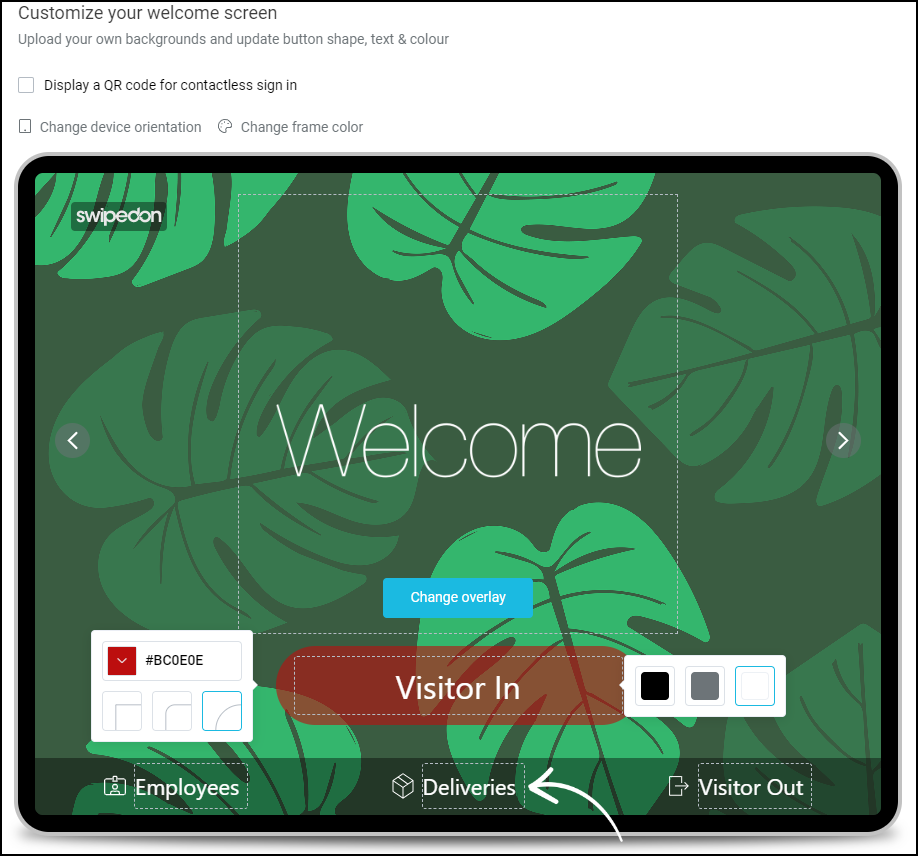Go to previous background with left arrow

tap(73, 440)
